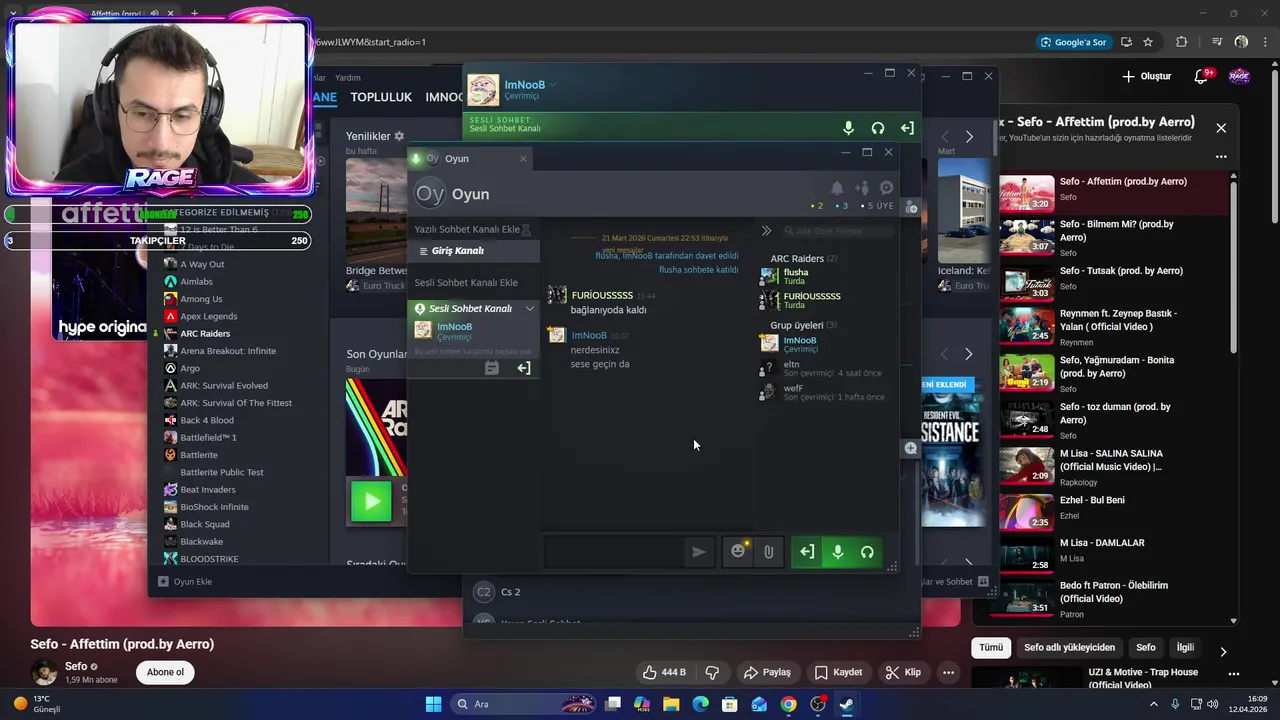Open the TOPLULUK tab in Steam
Image resolution: width=1280 pixels, height=720 pixels.
pos(381,97)
